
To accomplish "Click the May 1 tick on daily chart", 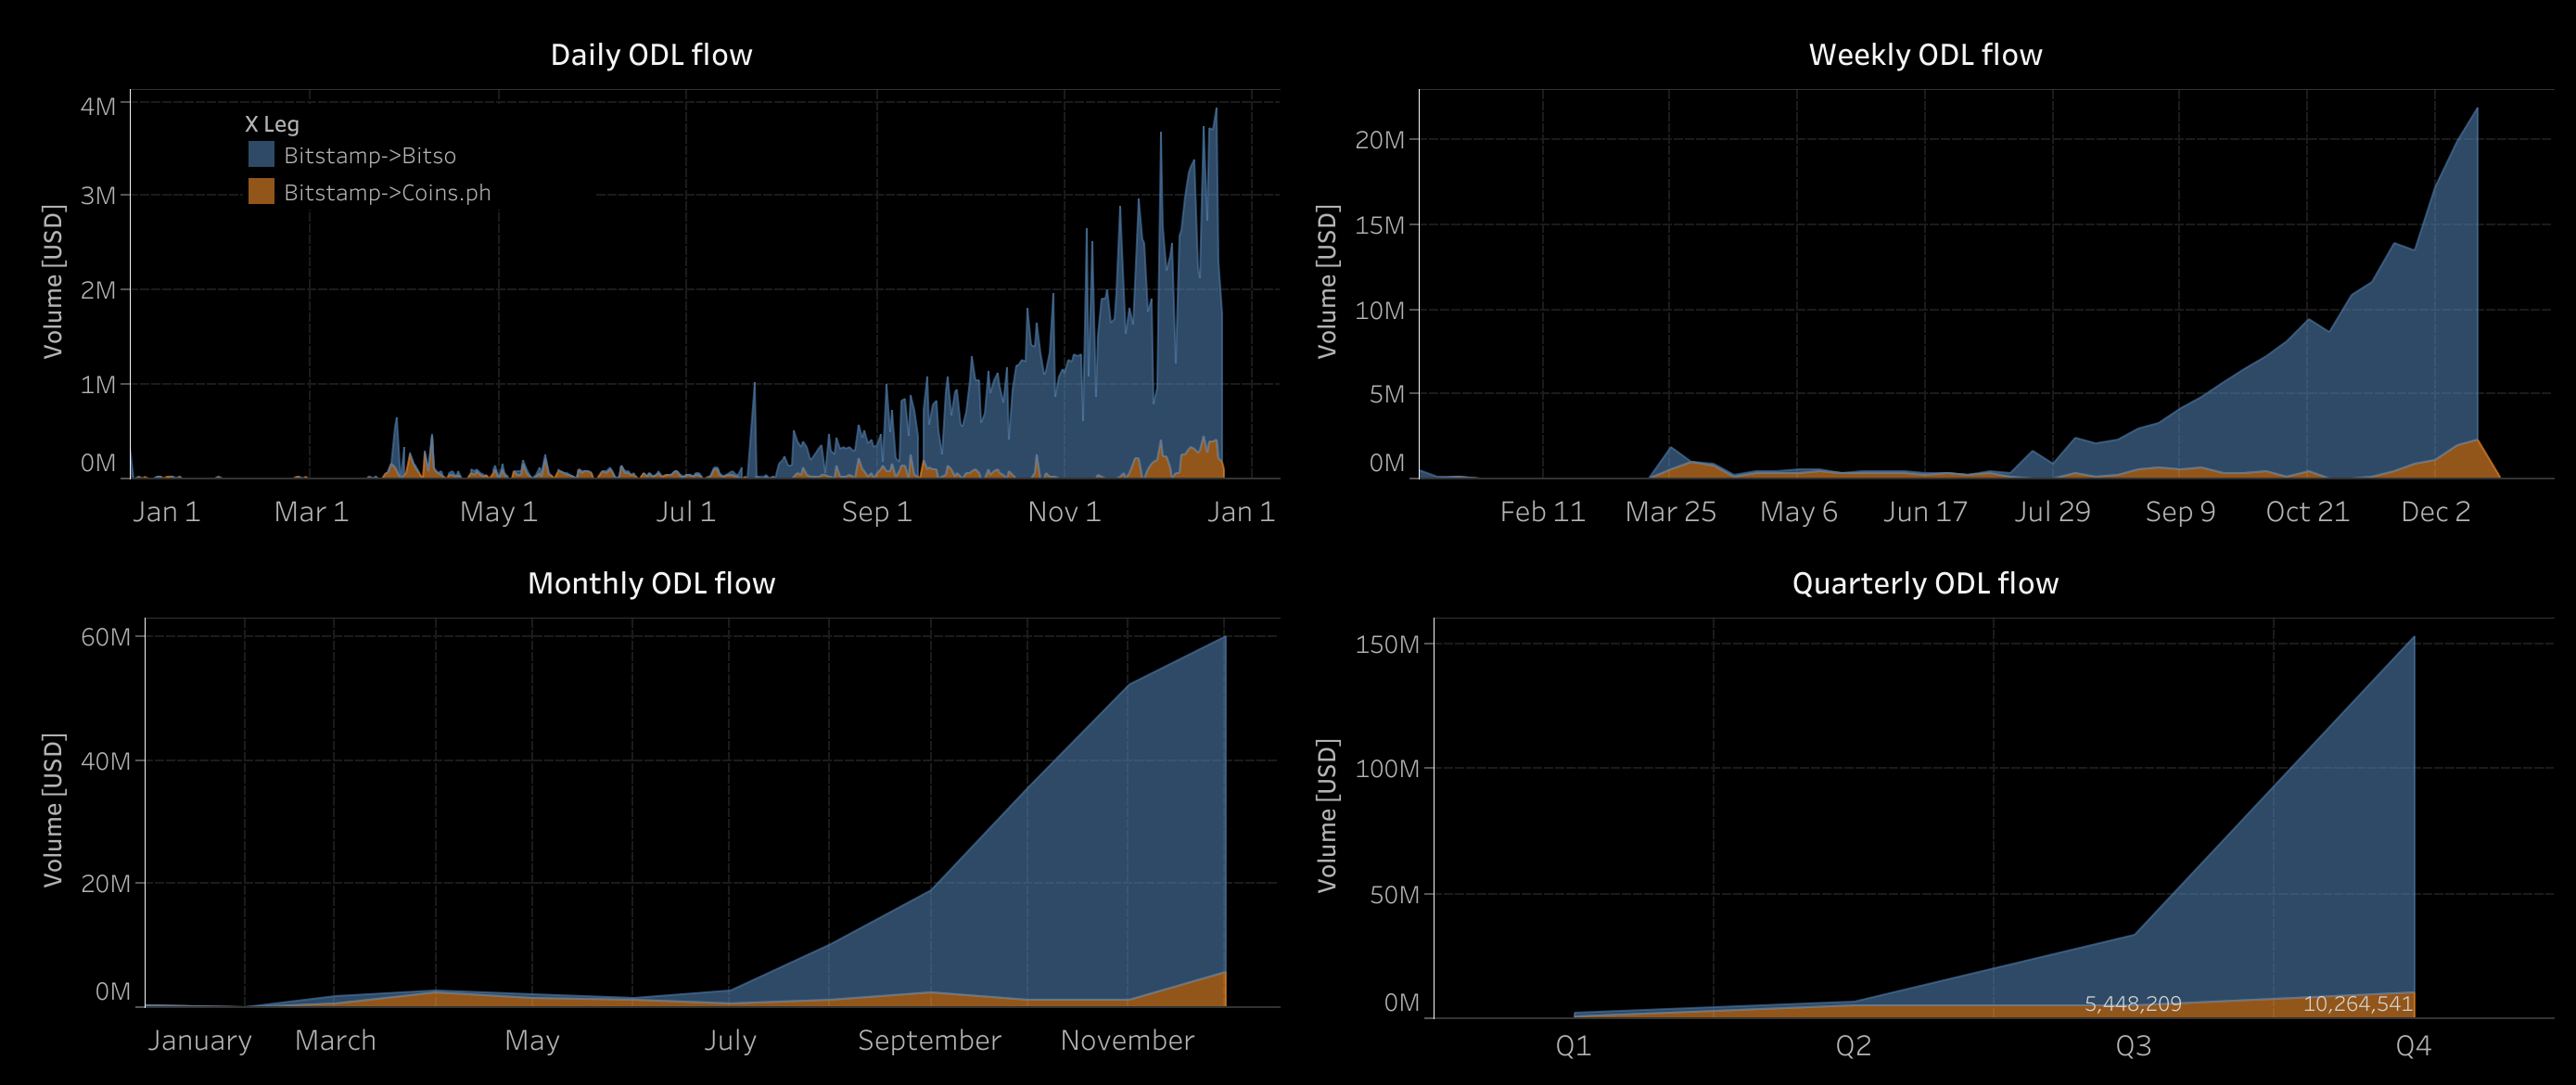I will click(498, 512).
